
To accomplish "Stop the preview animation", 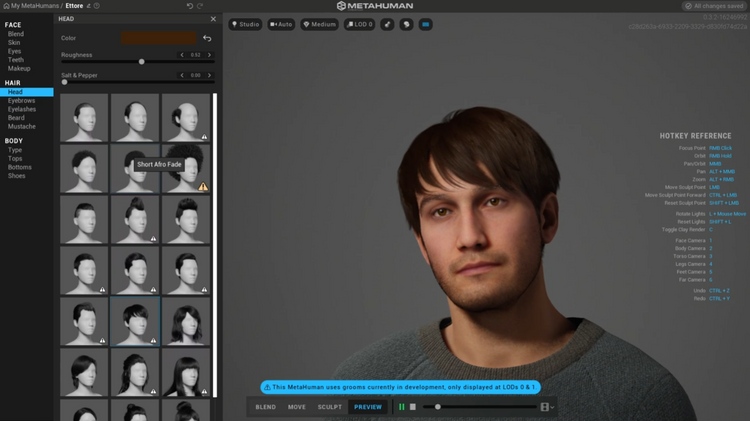I will point(413,407).
